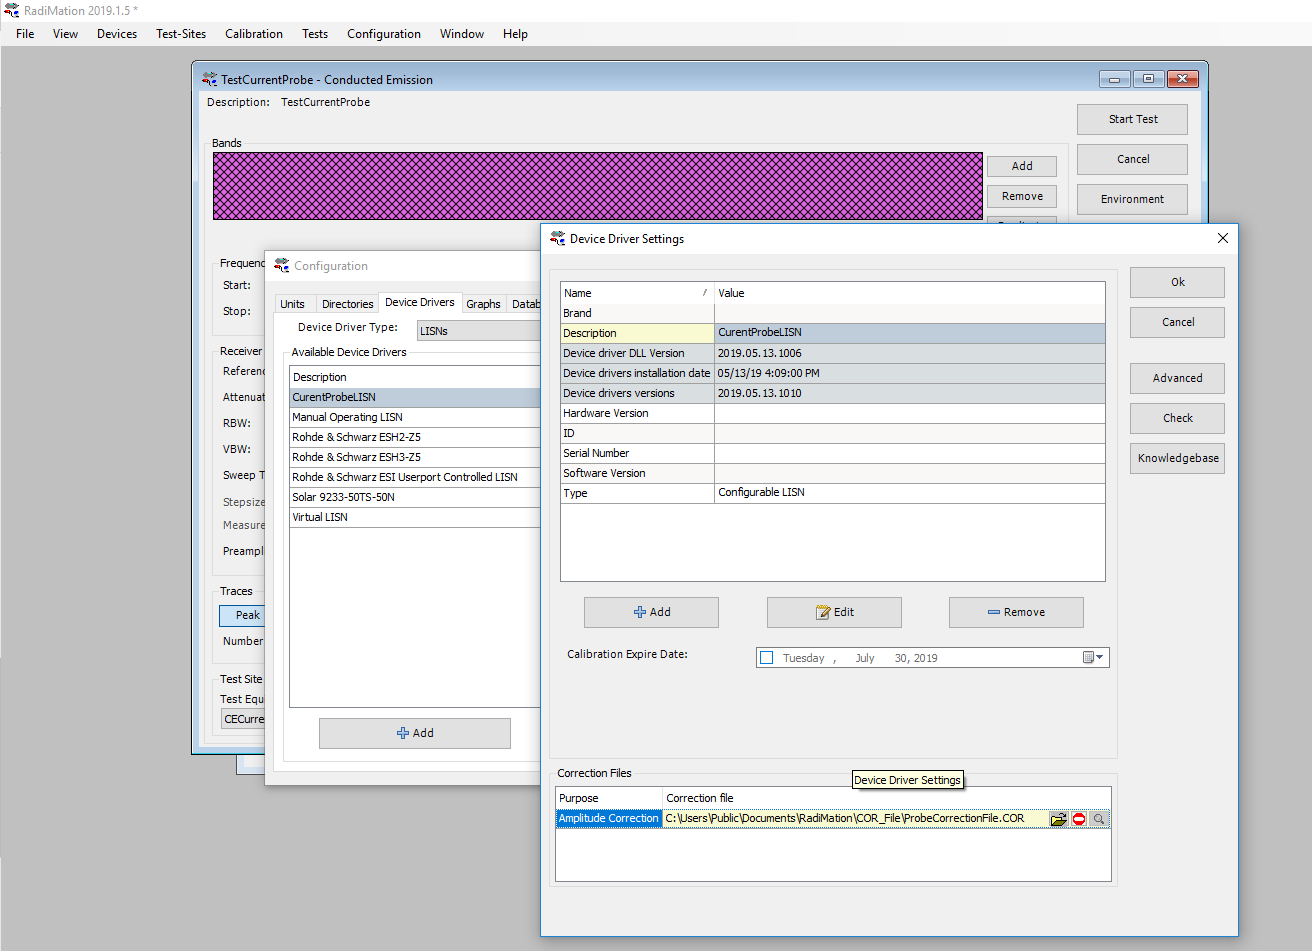Click the red remove correction file icon
The image size is (1312, 951).
(1079, 819)
